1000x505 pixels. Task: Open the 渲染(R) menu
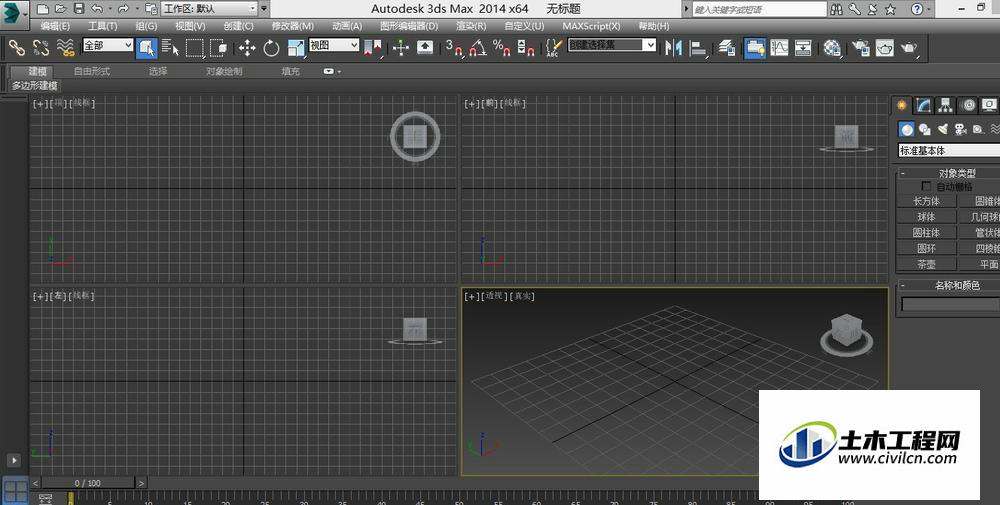pyautogui.click(x=471, y=26)
